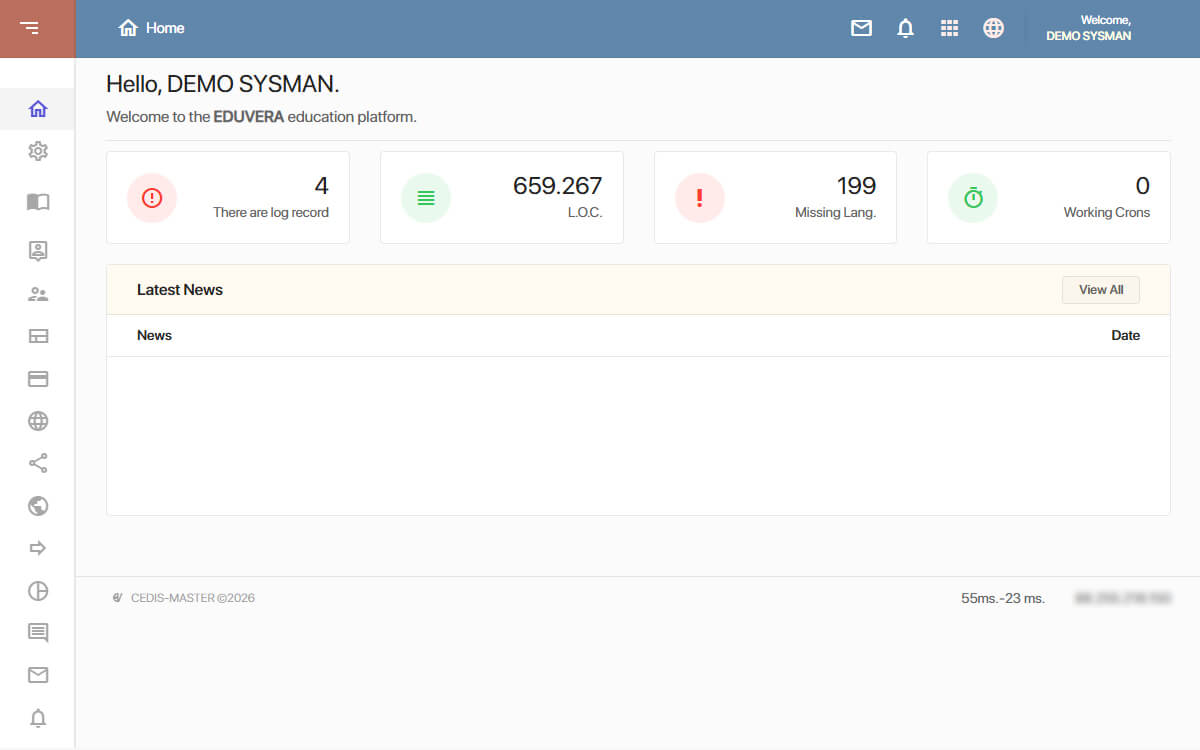Open the chat message icon in sidebar
Image resolution: width=1200 pixels, height=750 pixels.
[x=38, y=632]
